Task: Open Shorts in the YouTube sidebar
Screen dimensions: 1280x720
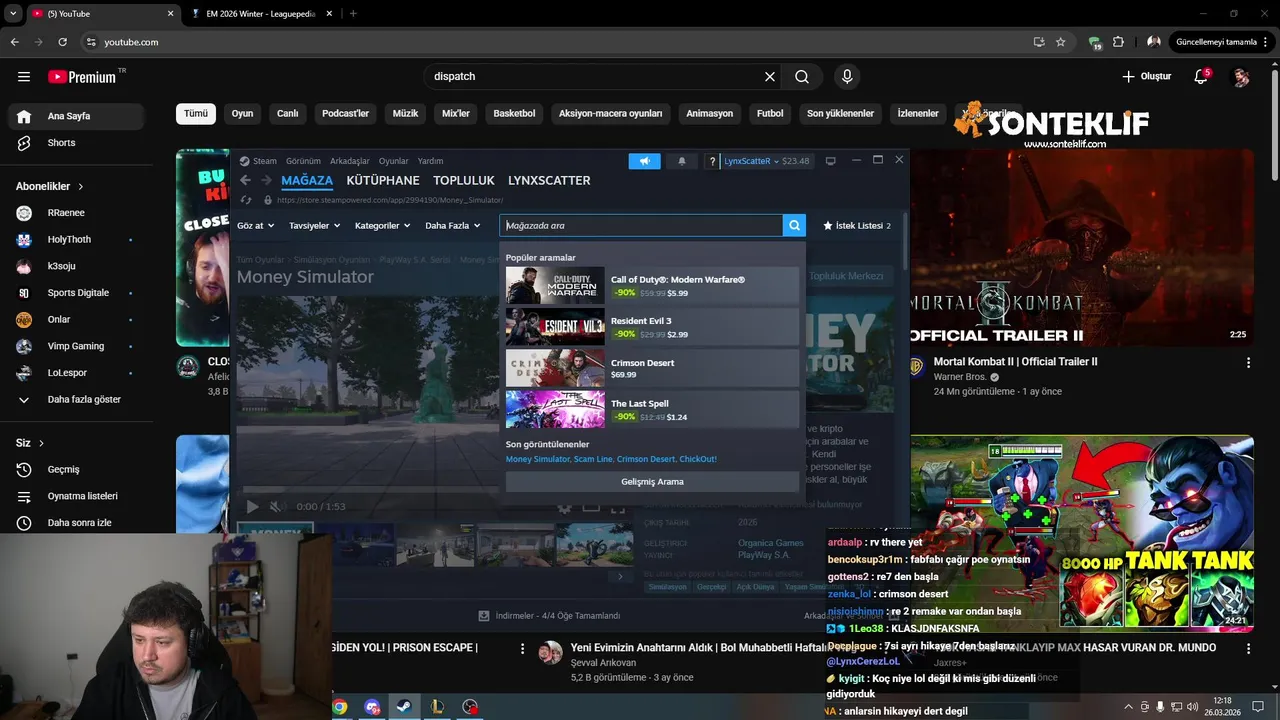Action: 61,143
